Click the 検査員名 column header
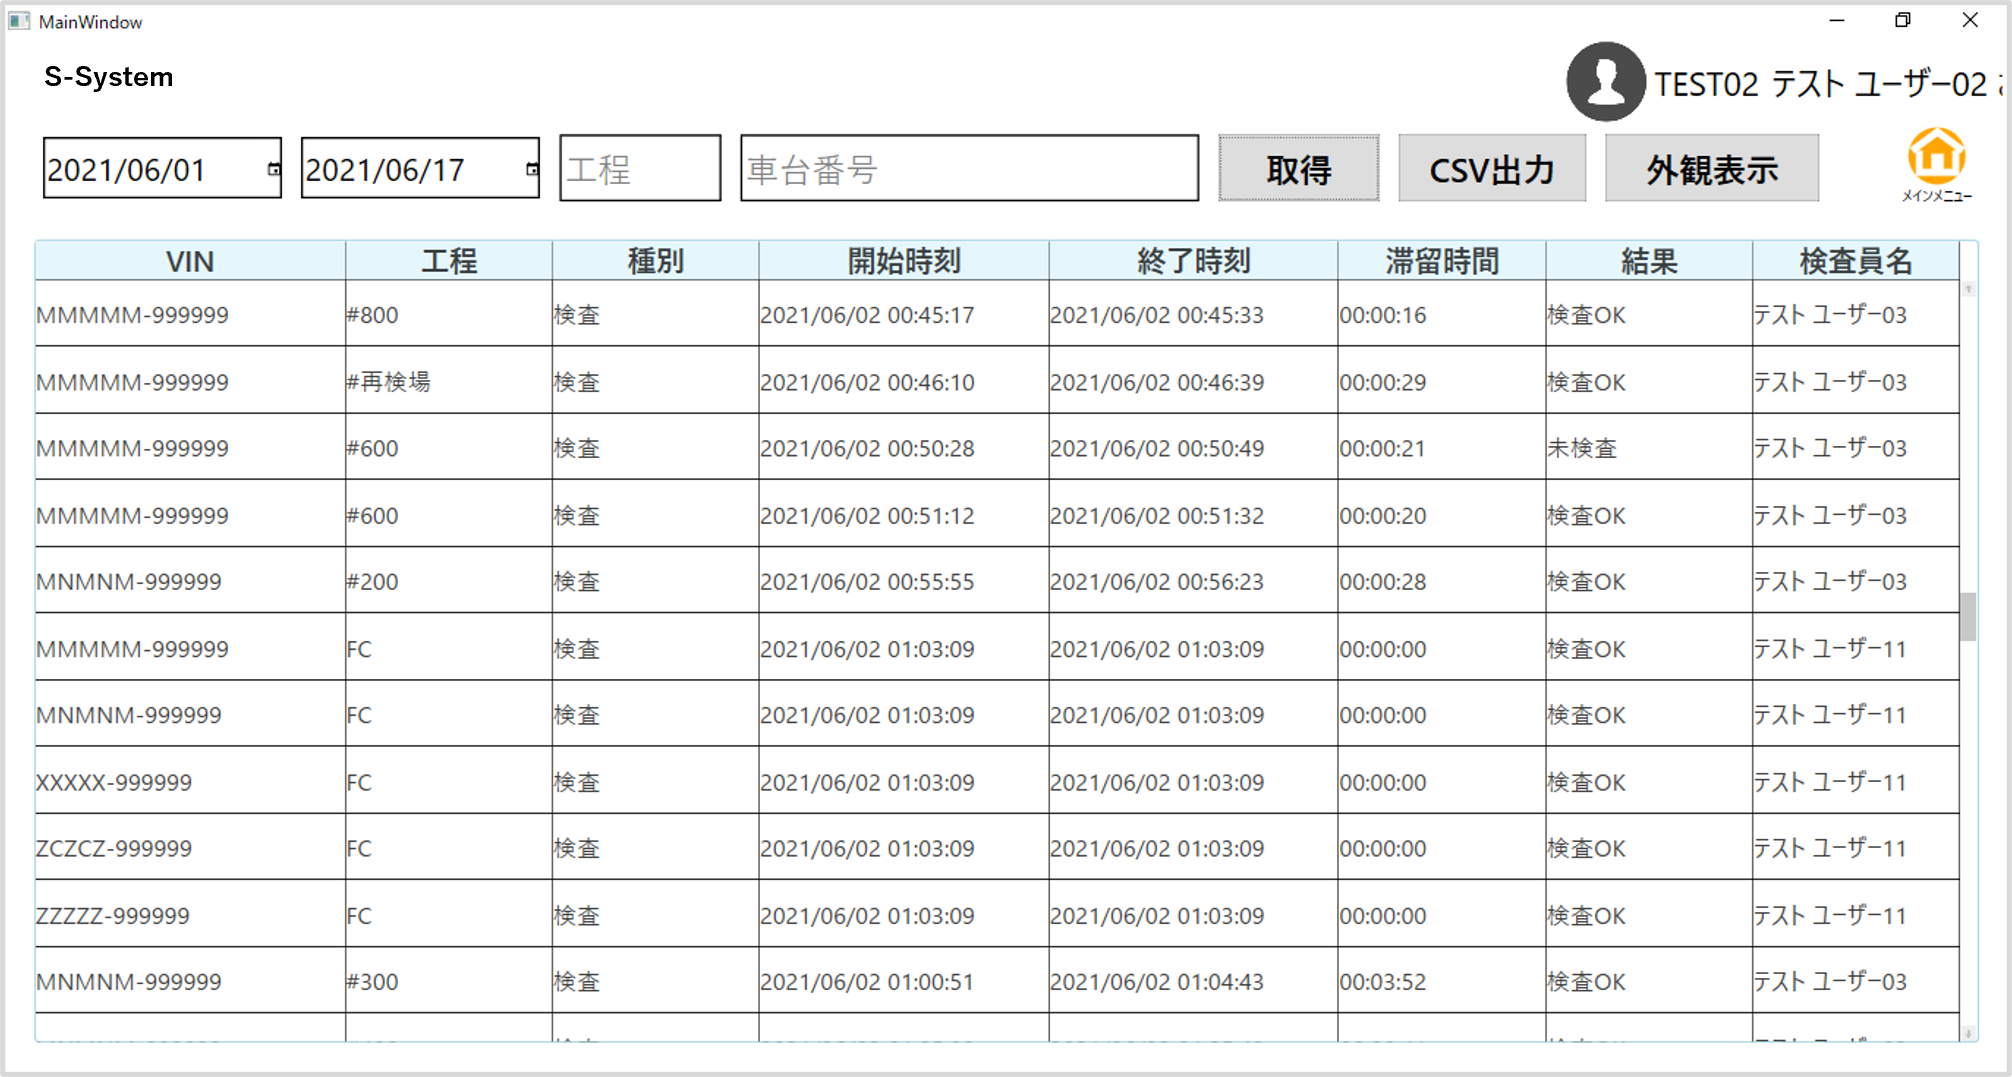The width and height of the screenshot is (2012, 1077). pos(1855,261)
